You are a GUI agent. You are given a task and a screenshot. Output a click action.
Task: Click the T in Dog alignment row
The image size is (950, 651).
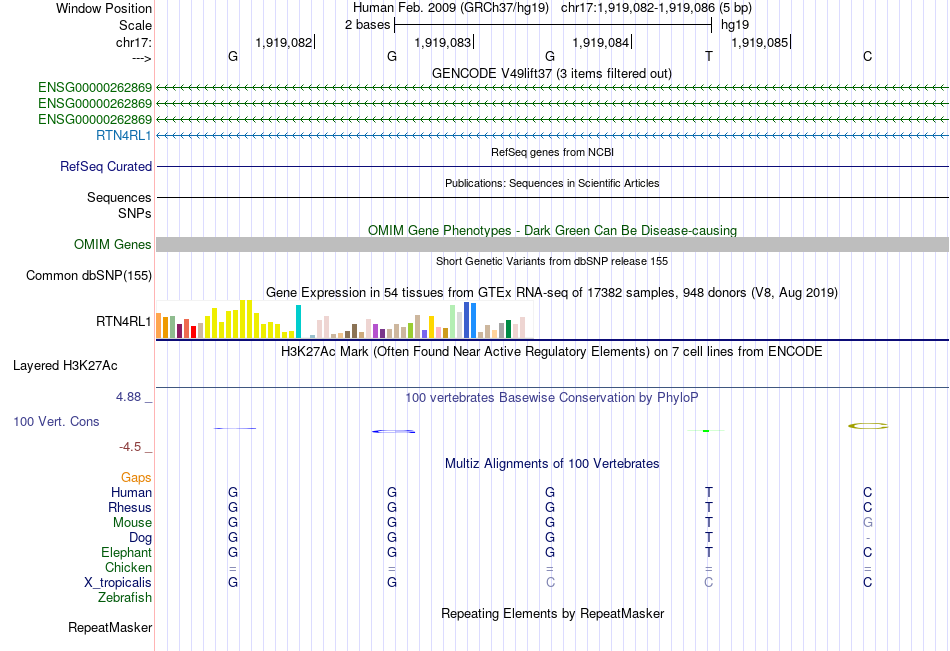(709, 538)
